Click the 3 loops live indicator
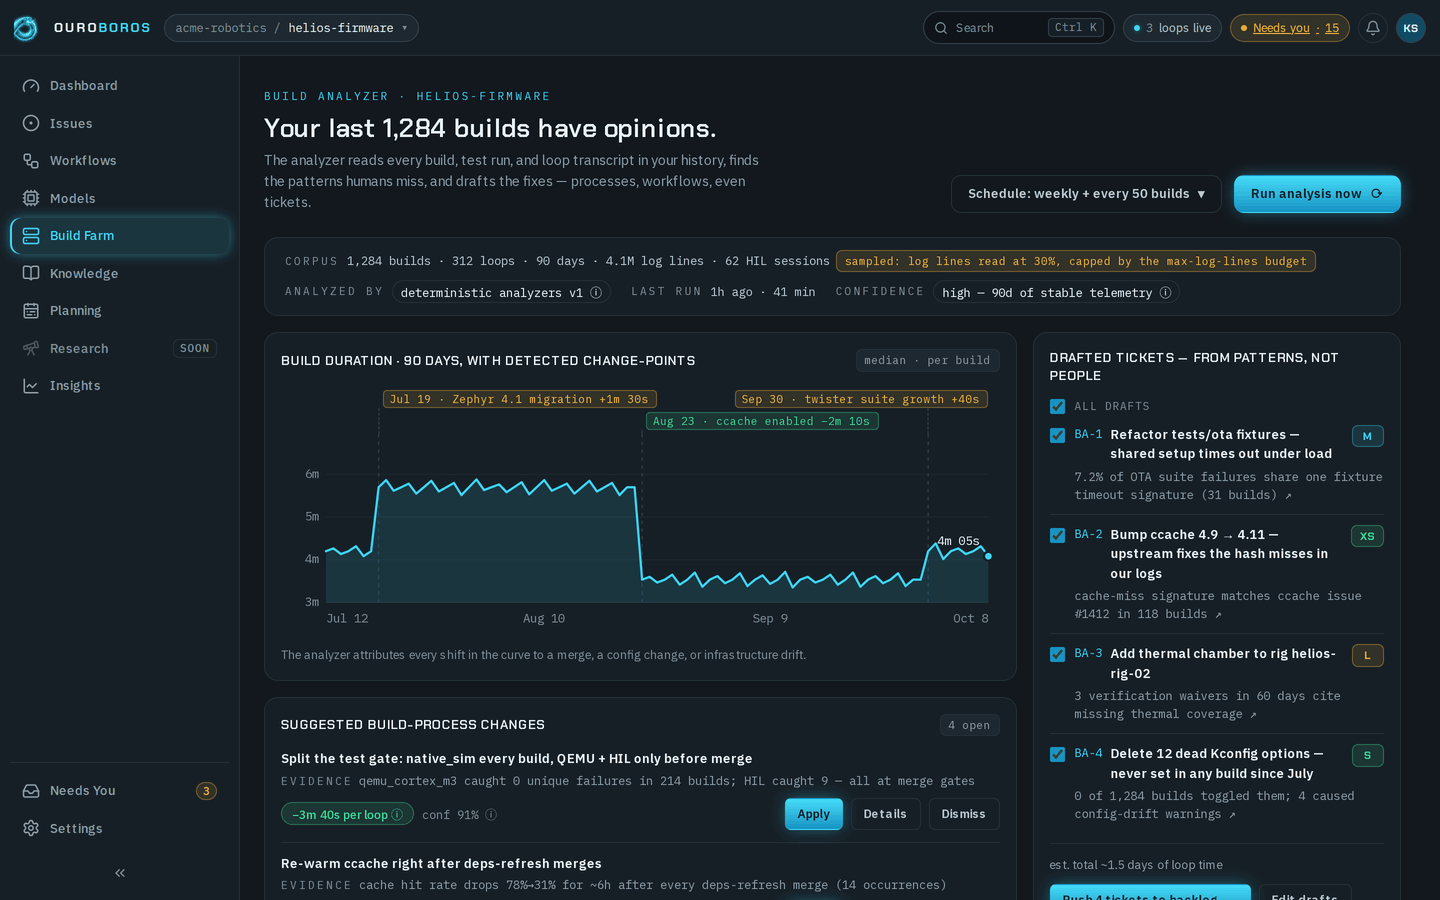The width and height of the screenshot is (1440, 900). pos(1173,28)
